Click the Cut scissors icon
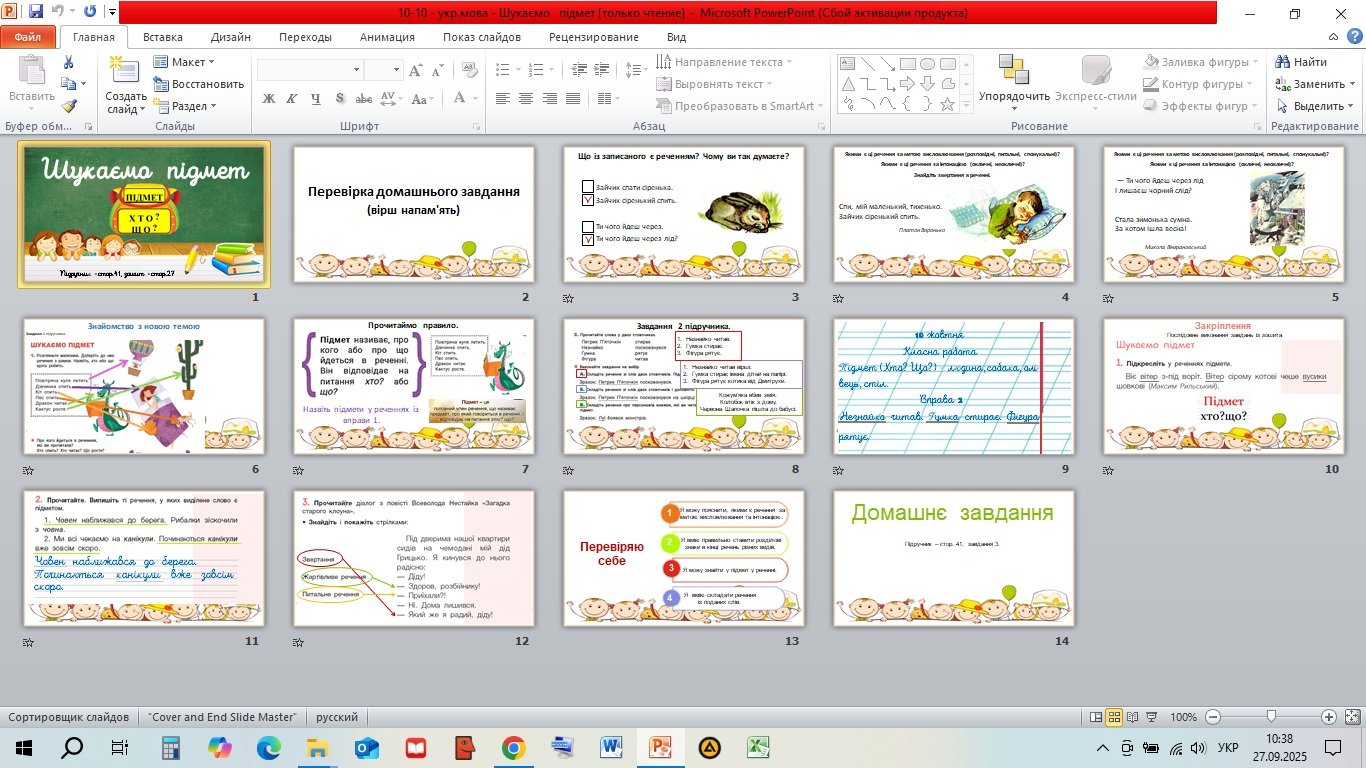 pyautogui.click(x=68, y=62)
